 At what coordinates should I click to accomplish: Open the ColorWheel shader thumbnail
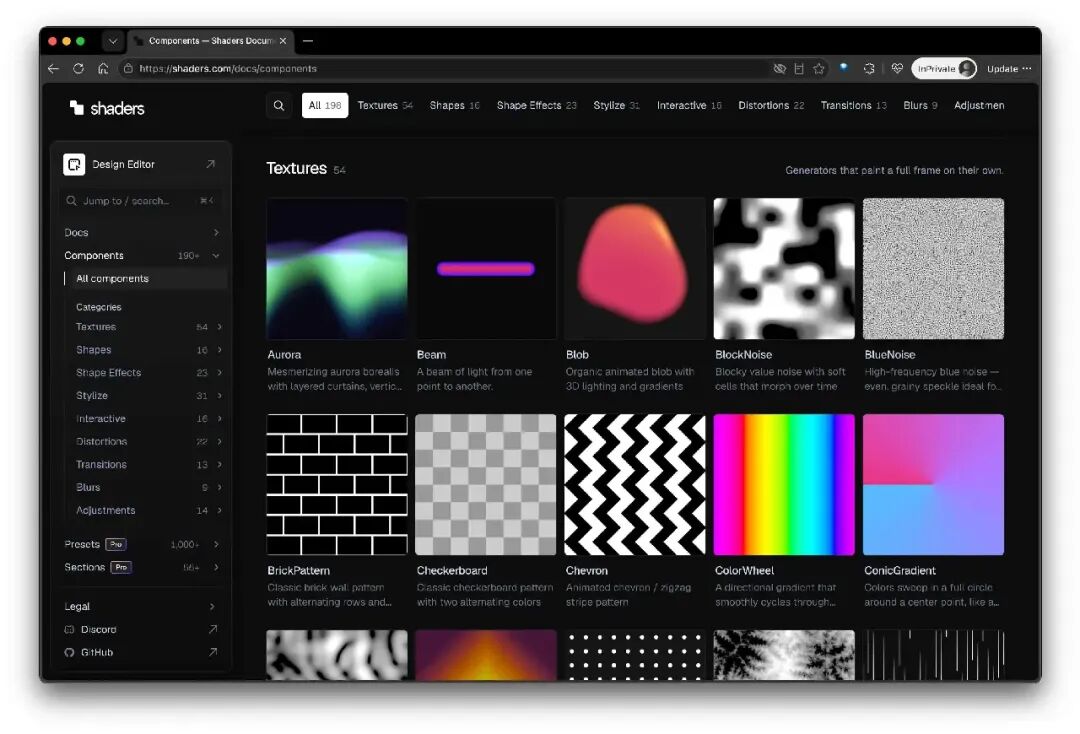[x=784, y=485]
